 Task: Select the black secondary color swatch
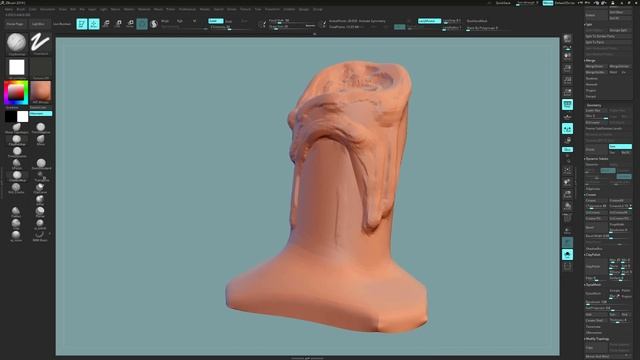[x=10, y=117]
